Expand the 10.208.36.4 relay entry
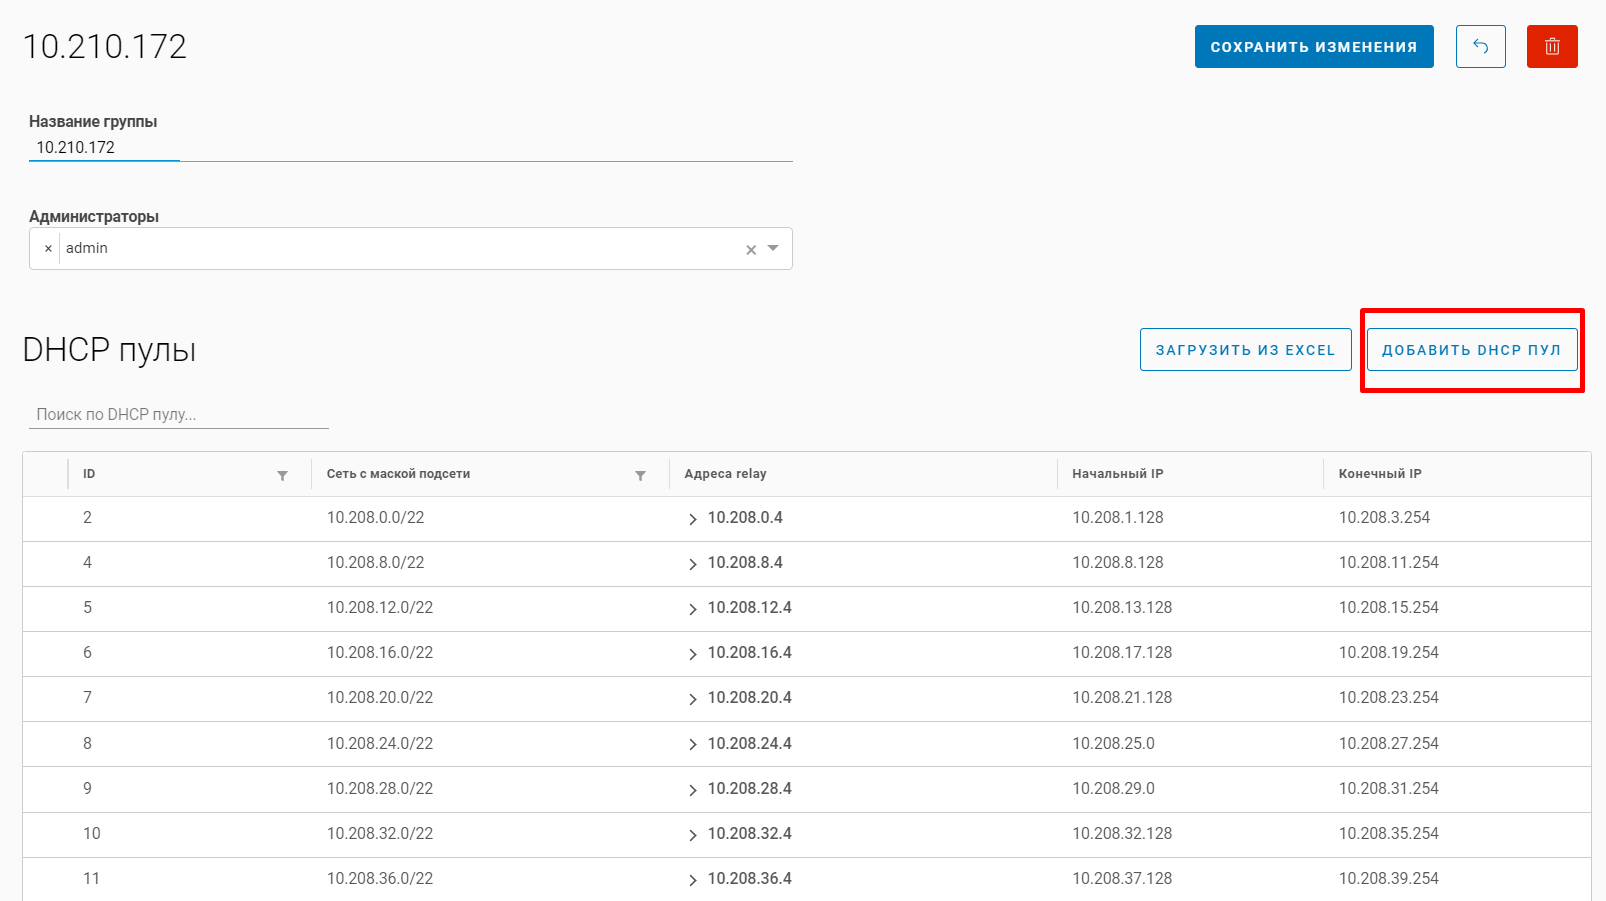1606x901 pixels. (x=692, y=880)
